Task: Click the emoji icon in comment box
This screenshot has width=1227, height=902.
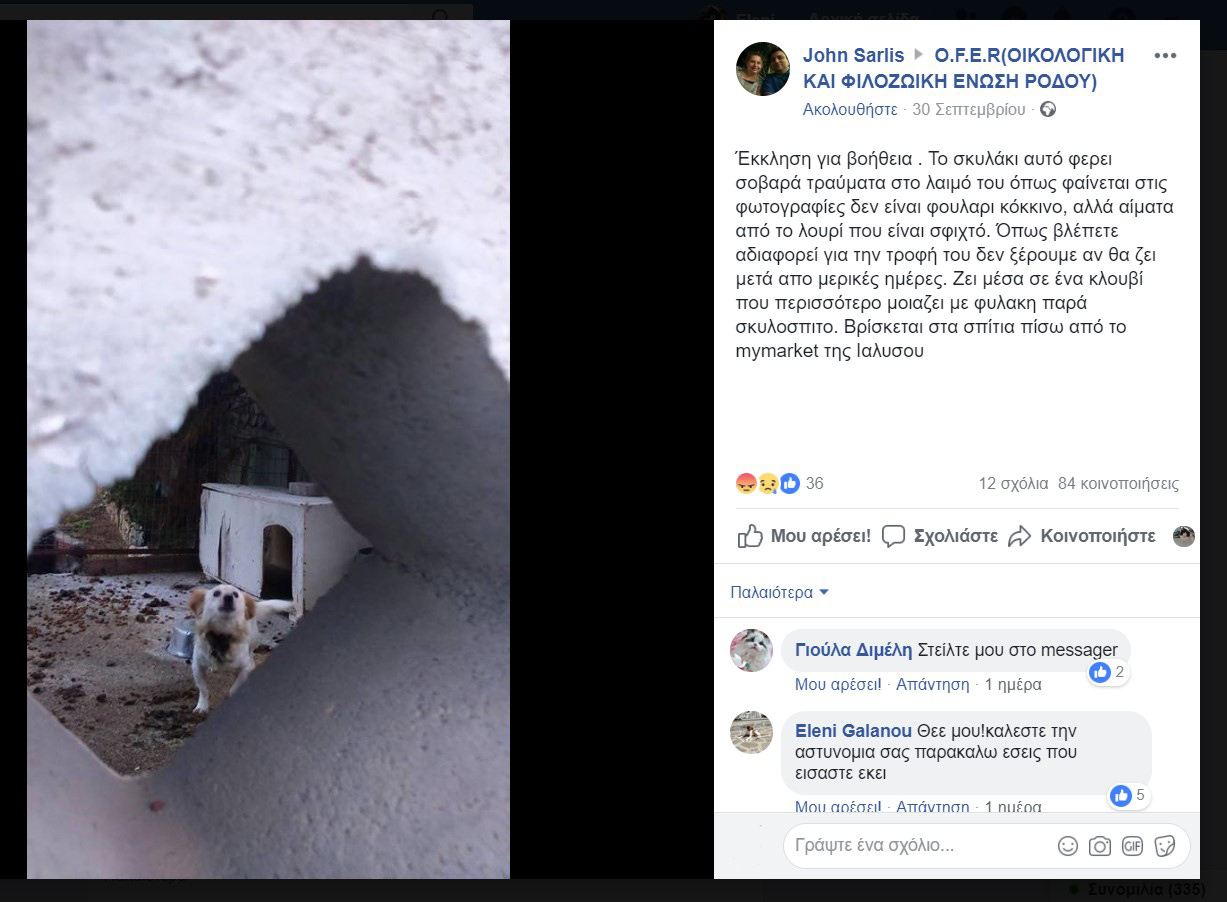Action: click(x=1068, y=846)
